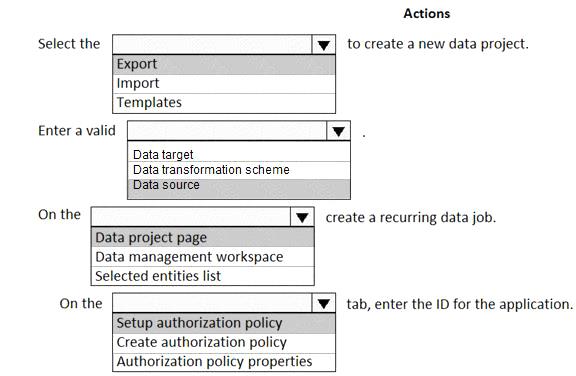Click the application ID tab combo field
The width and height of the screenshot is (576, 376).
tap(212, 303)
